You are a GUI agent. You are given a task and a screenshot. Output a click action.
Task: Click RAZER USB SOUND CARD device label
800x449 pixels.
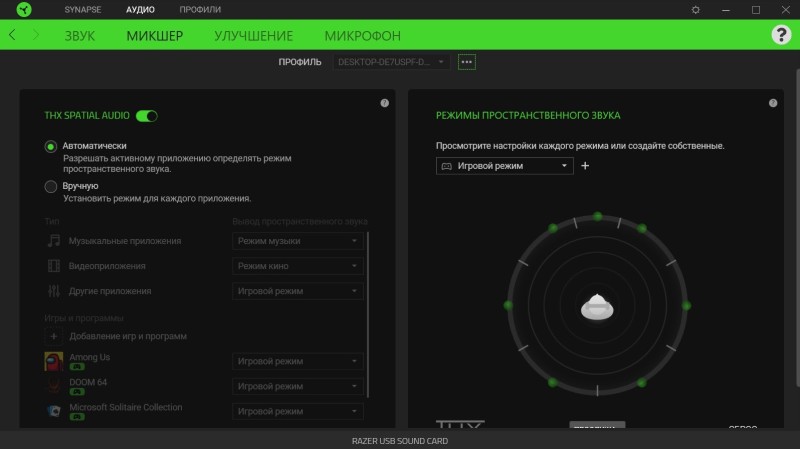pyautogui.click(x=400, y=441)
